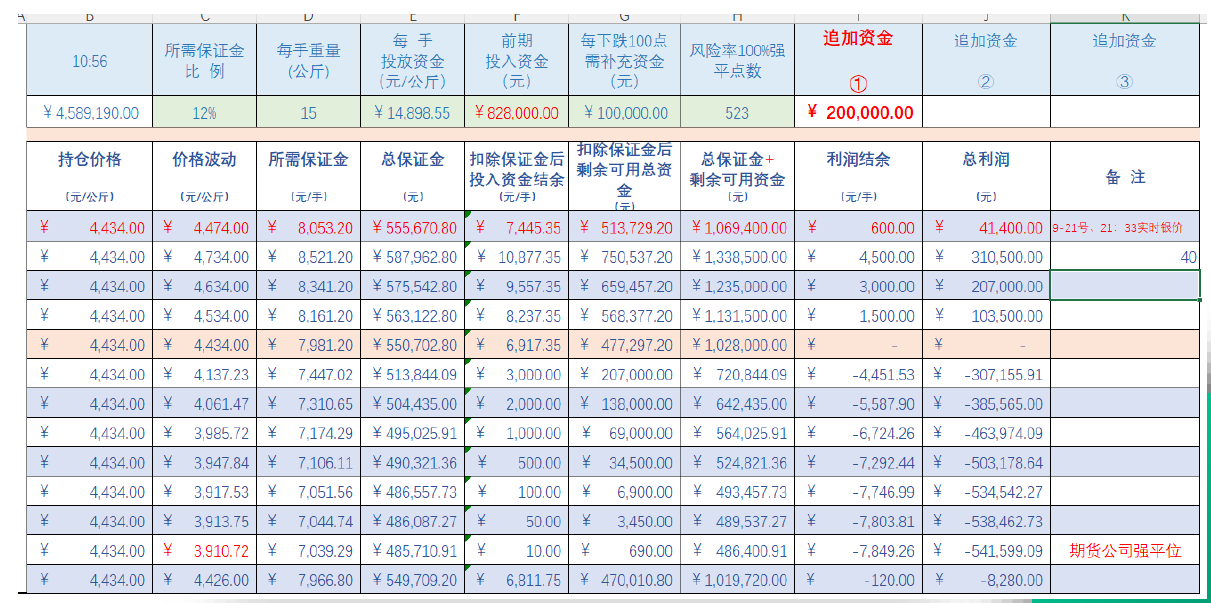Click the empty cell under 追加资金 ②
The height and width of the screenshot is (603, 1211).
click(985, 112)
